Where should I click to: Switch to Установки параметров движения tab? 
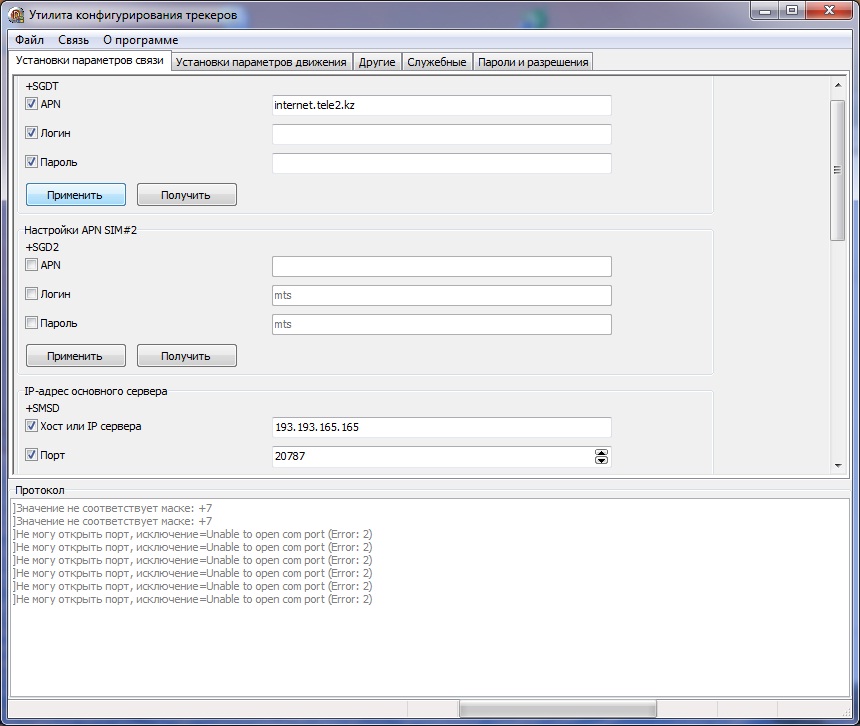pos(261,62)
